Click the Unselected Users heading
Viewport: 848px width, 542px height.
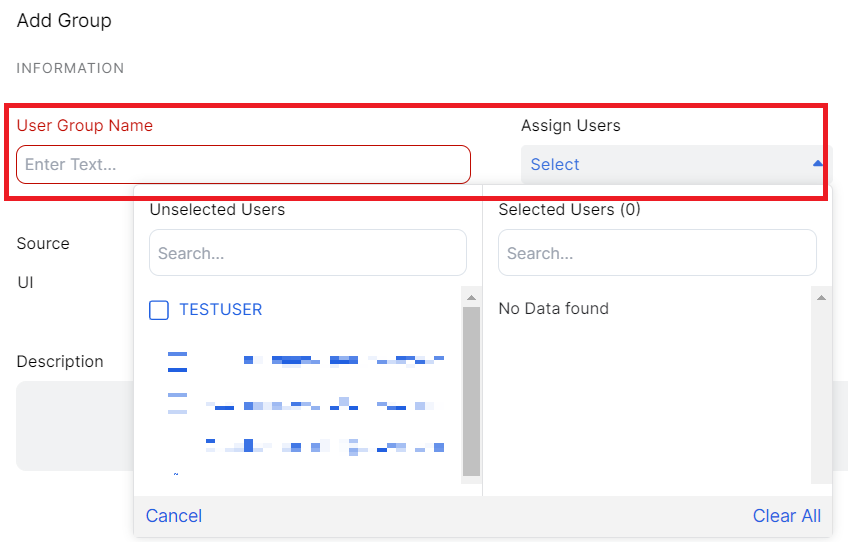(217, 210)
